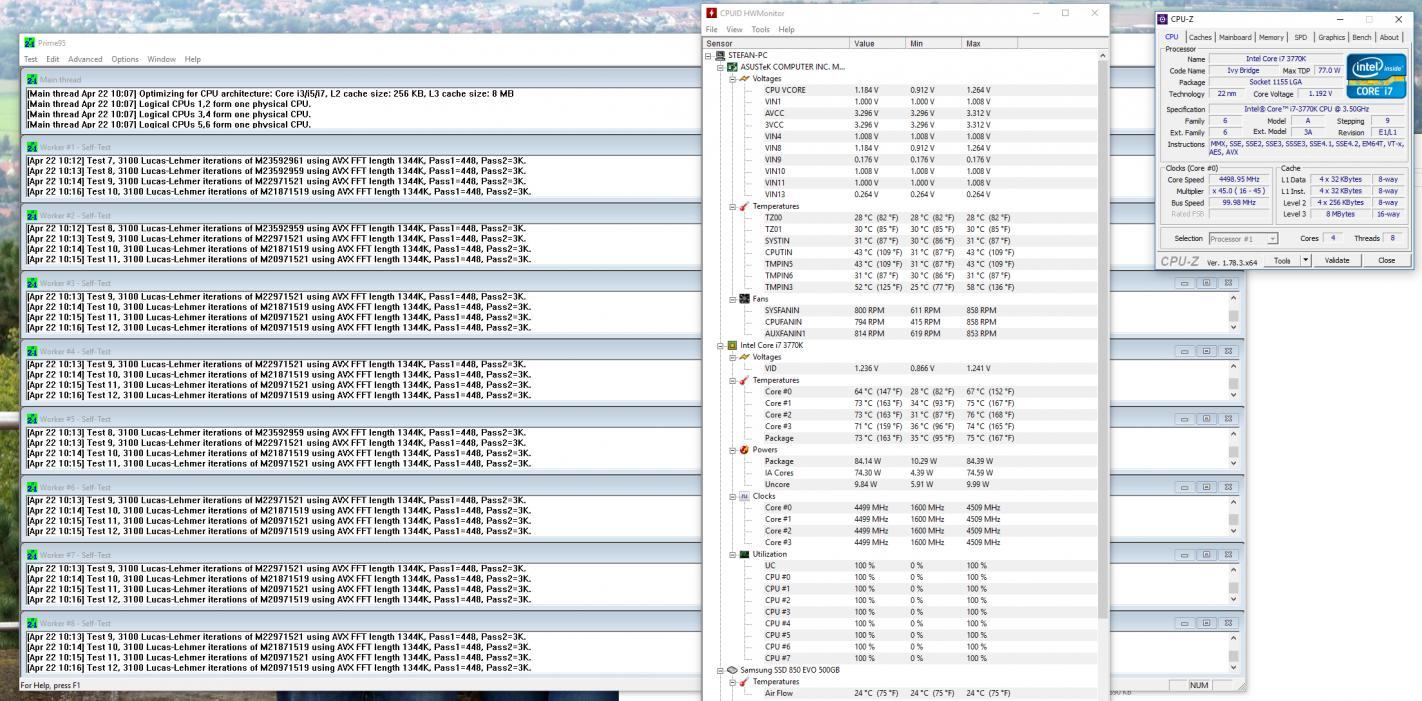Viewport: 1422px width, 701px height.
Task: Collapse the CPU Utilization node
Action: (x=732, y=554)
